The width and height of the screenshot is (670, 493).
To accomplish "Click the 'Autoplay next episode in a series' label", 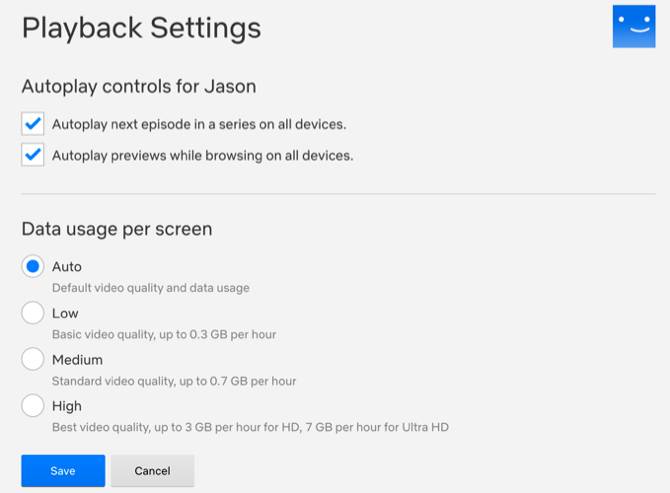I will coord(199,124).
